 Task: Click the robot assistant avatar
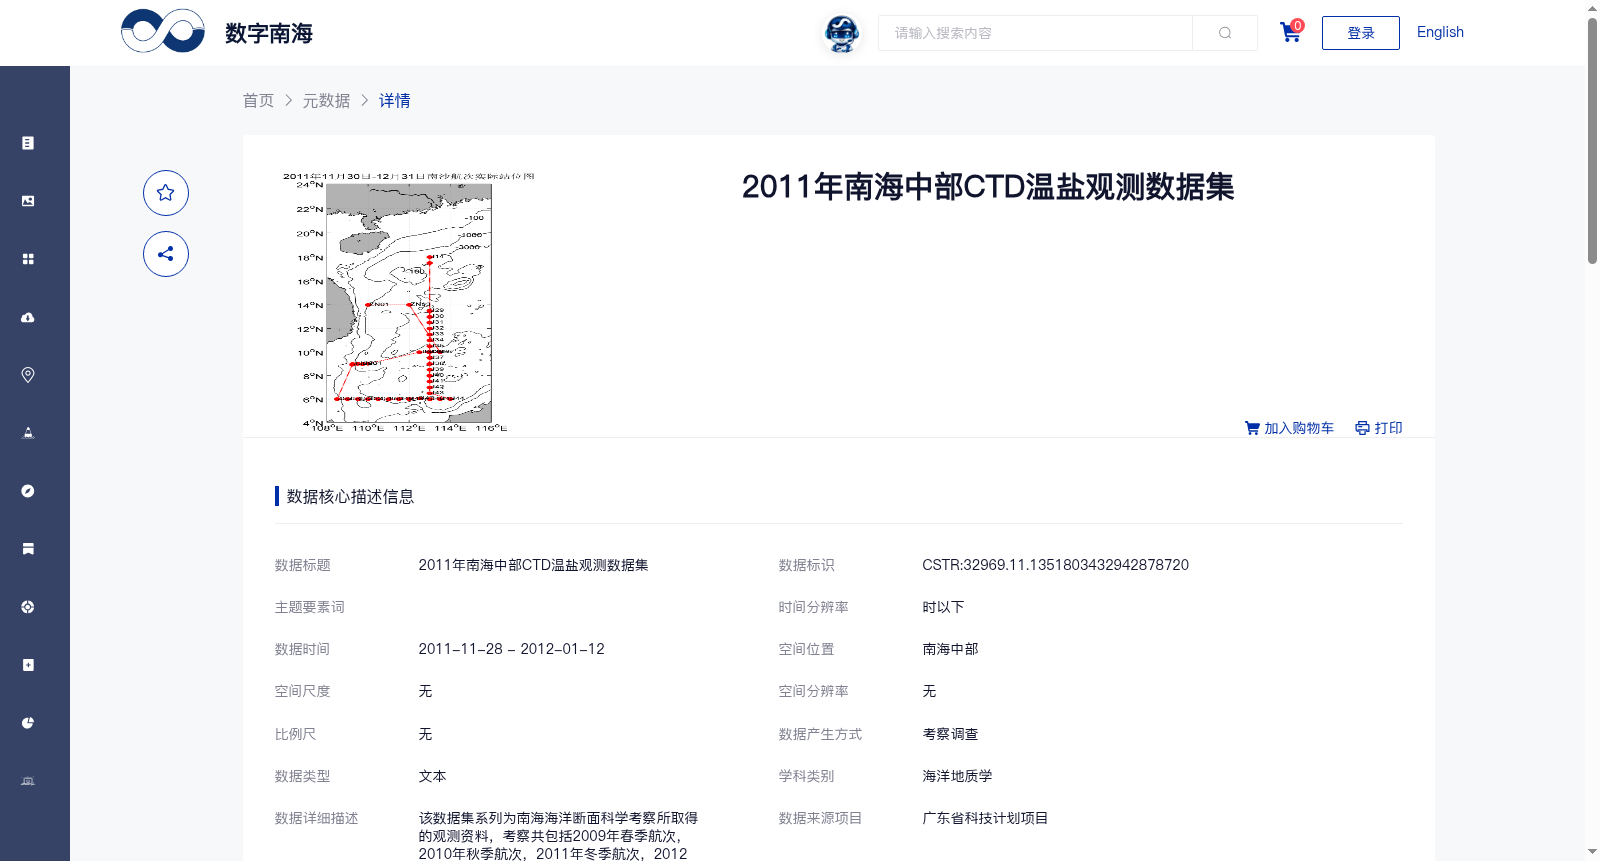(842, 33)
